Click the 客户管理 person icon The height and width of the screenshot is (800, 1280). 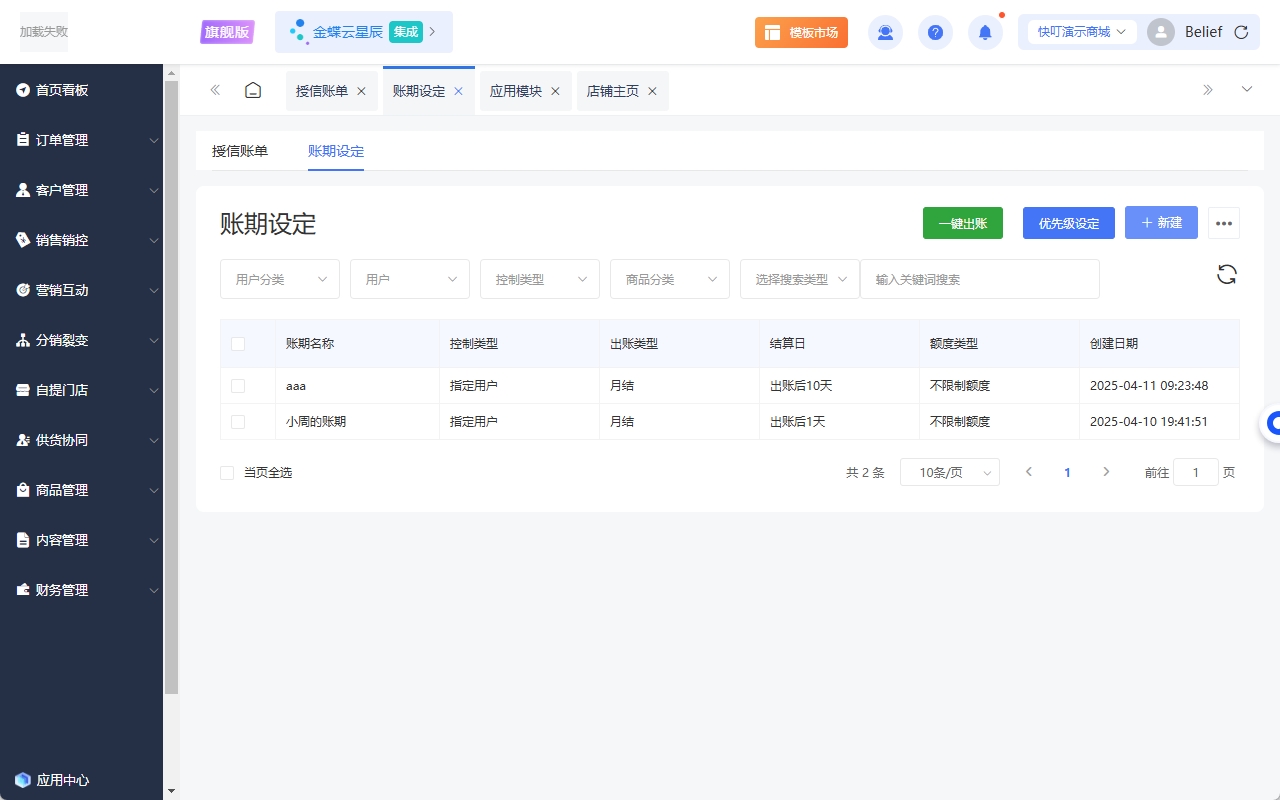pos(23,190)
